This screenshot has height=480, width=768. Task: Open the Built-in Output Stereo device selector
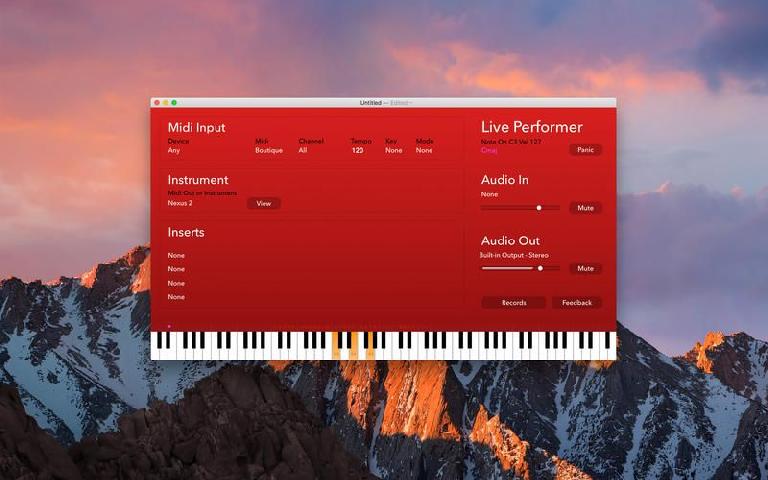pos(514,255)
